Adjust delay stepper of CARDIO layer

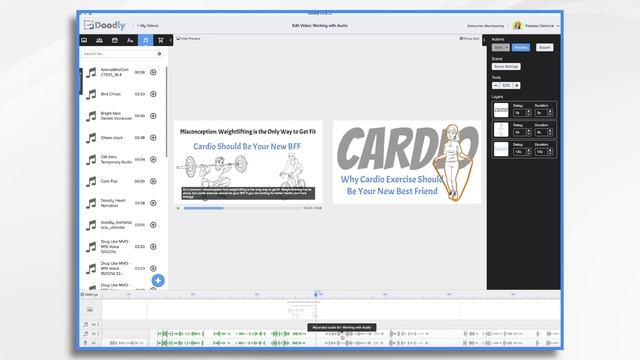point(529,113)
